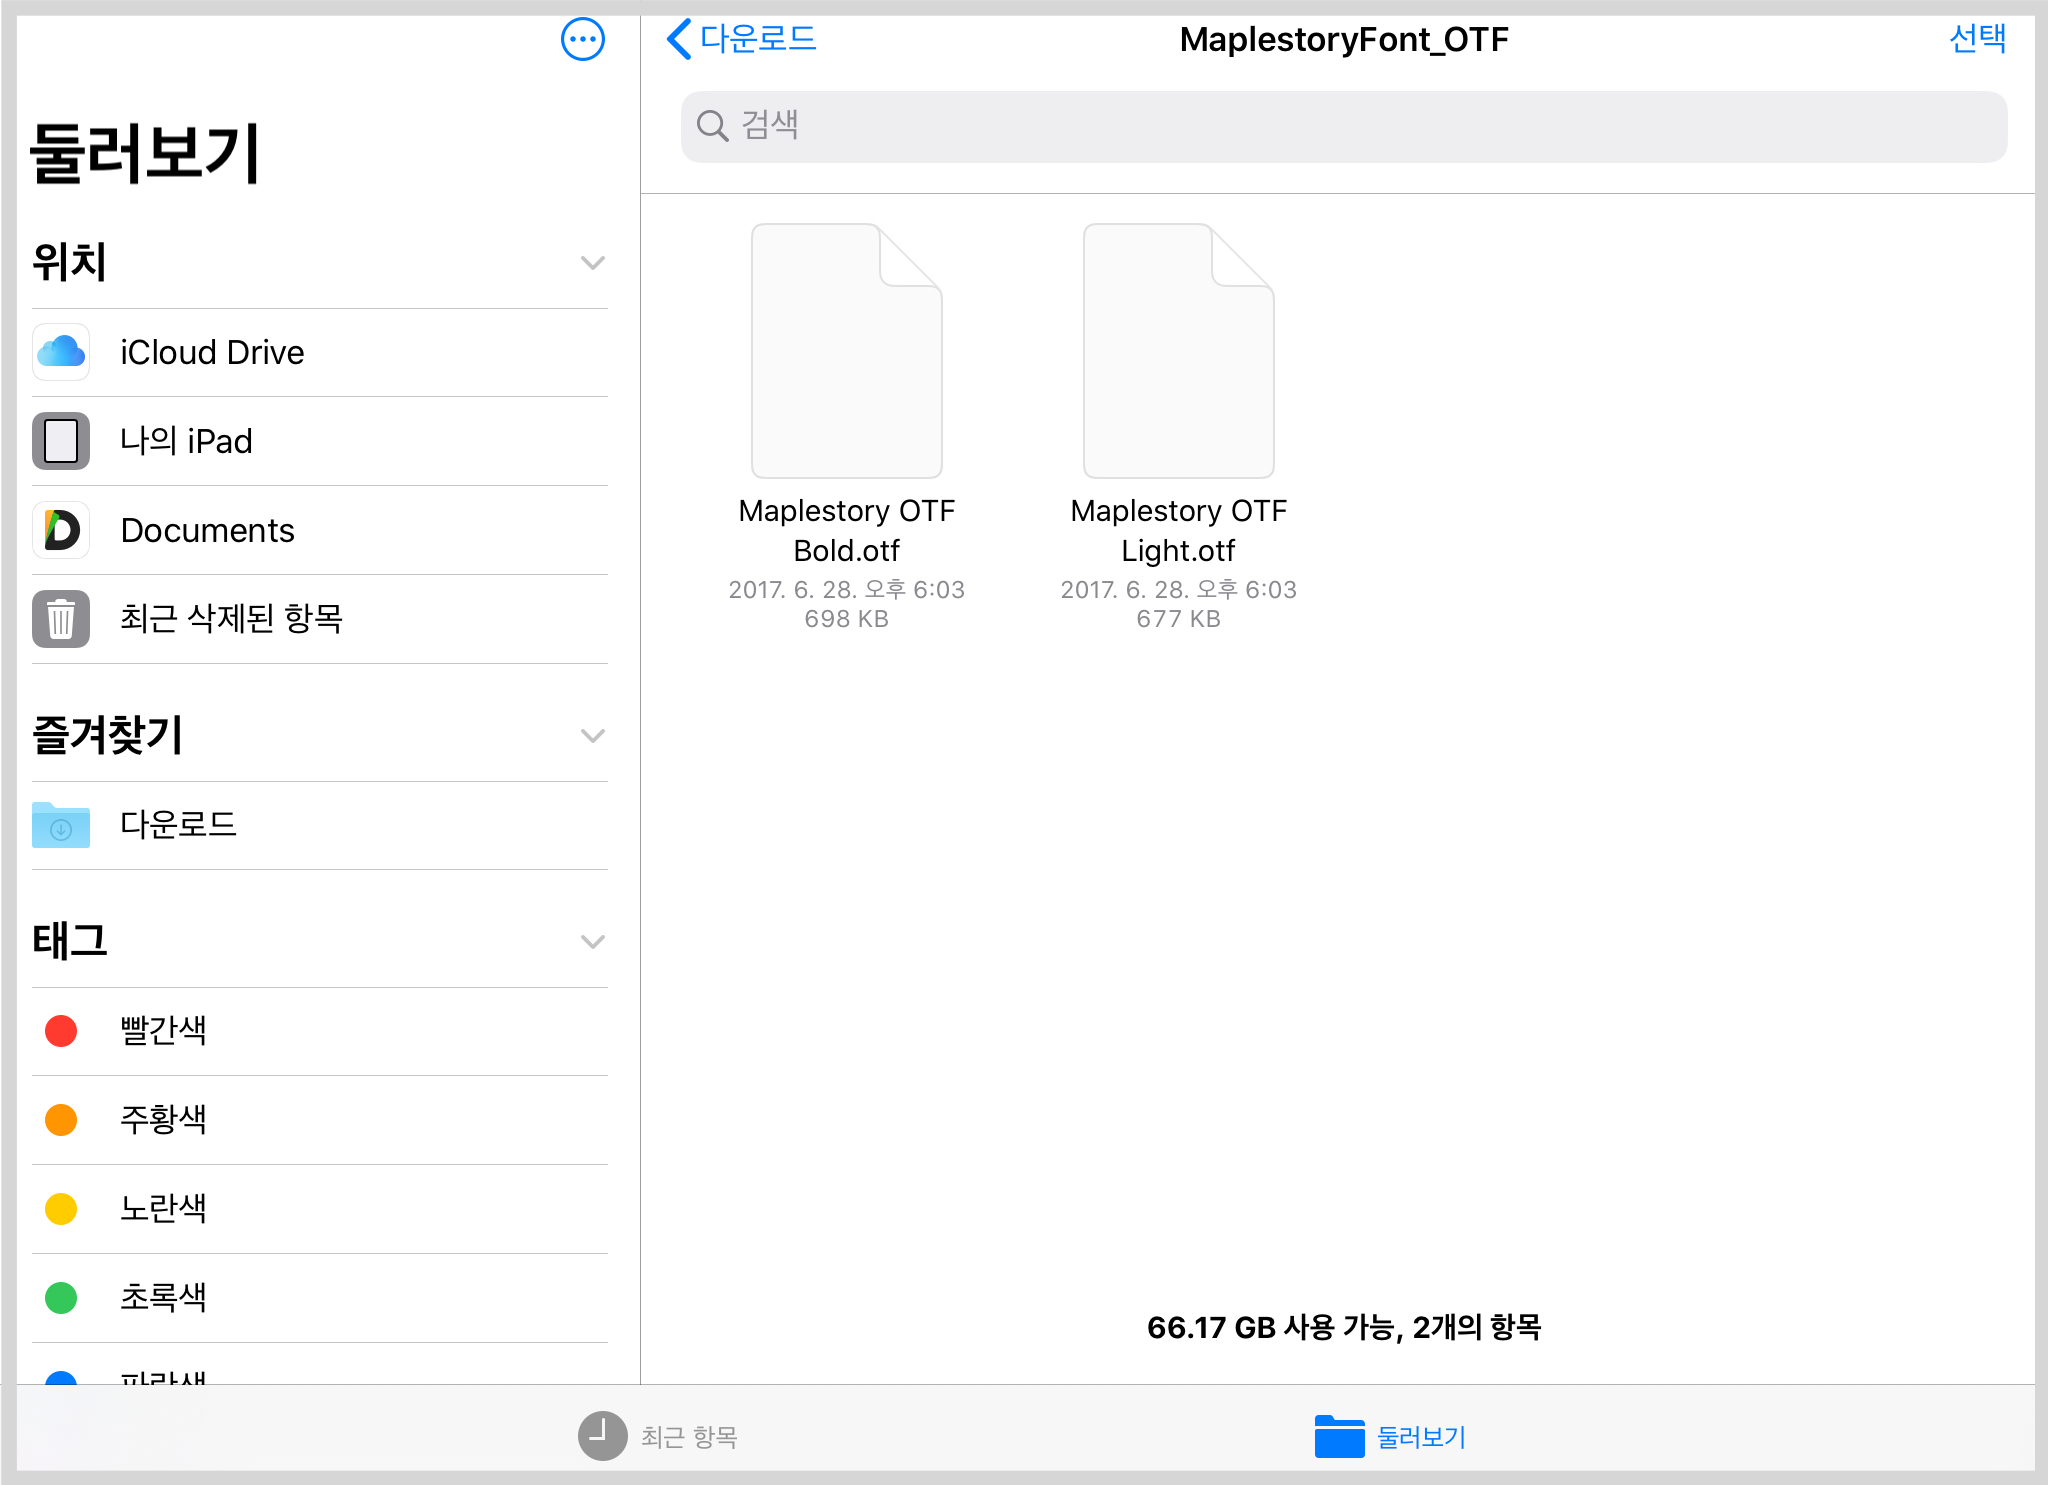
Task: Click the clock icon for 최근 항목
Action: click(602, 1436)
